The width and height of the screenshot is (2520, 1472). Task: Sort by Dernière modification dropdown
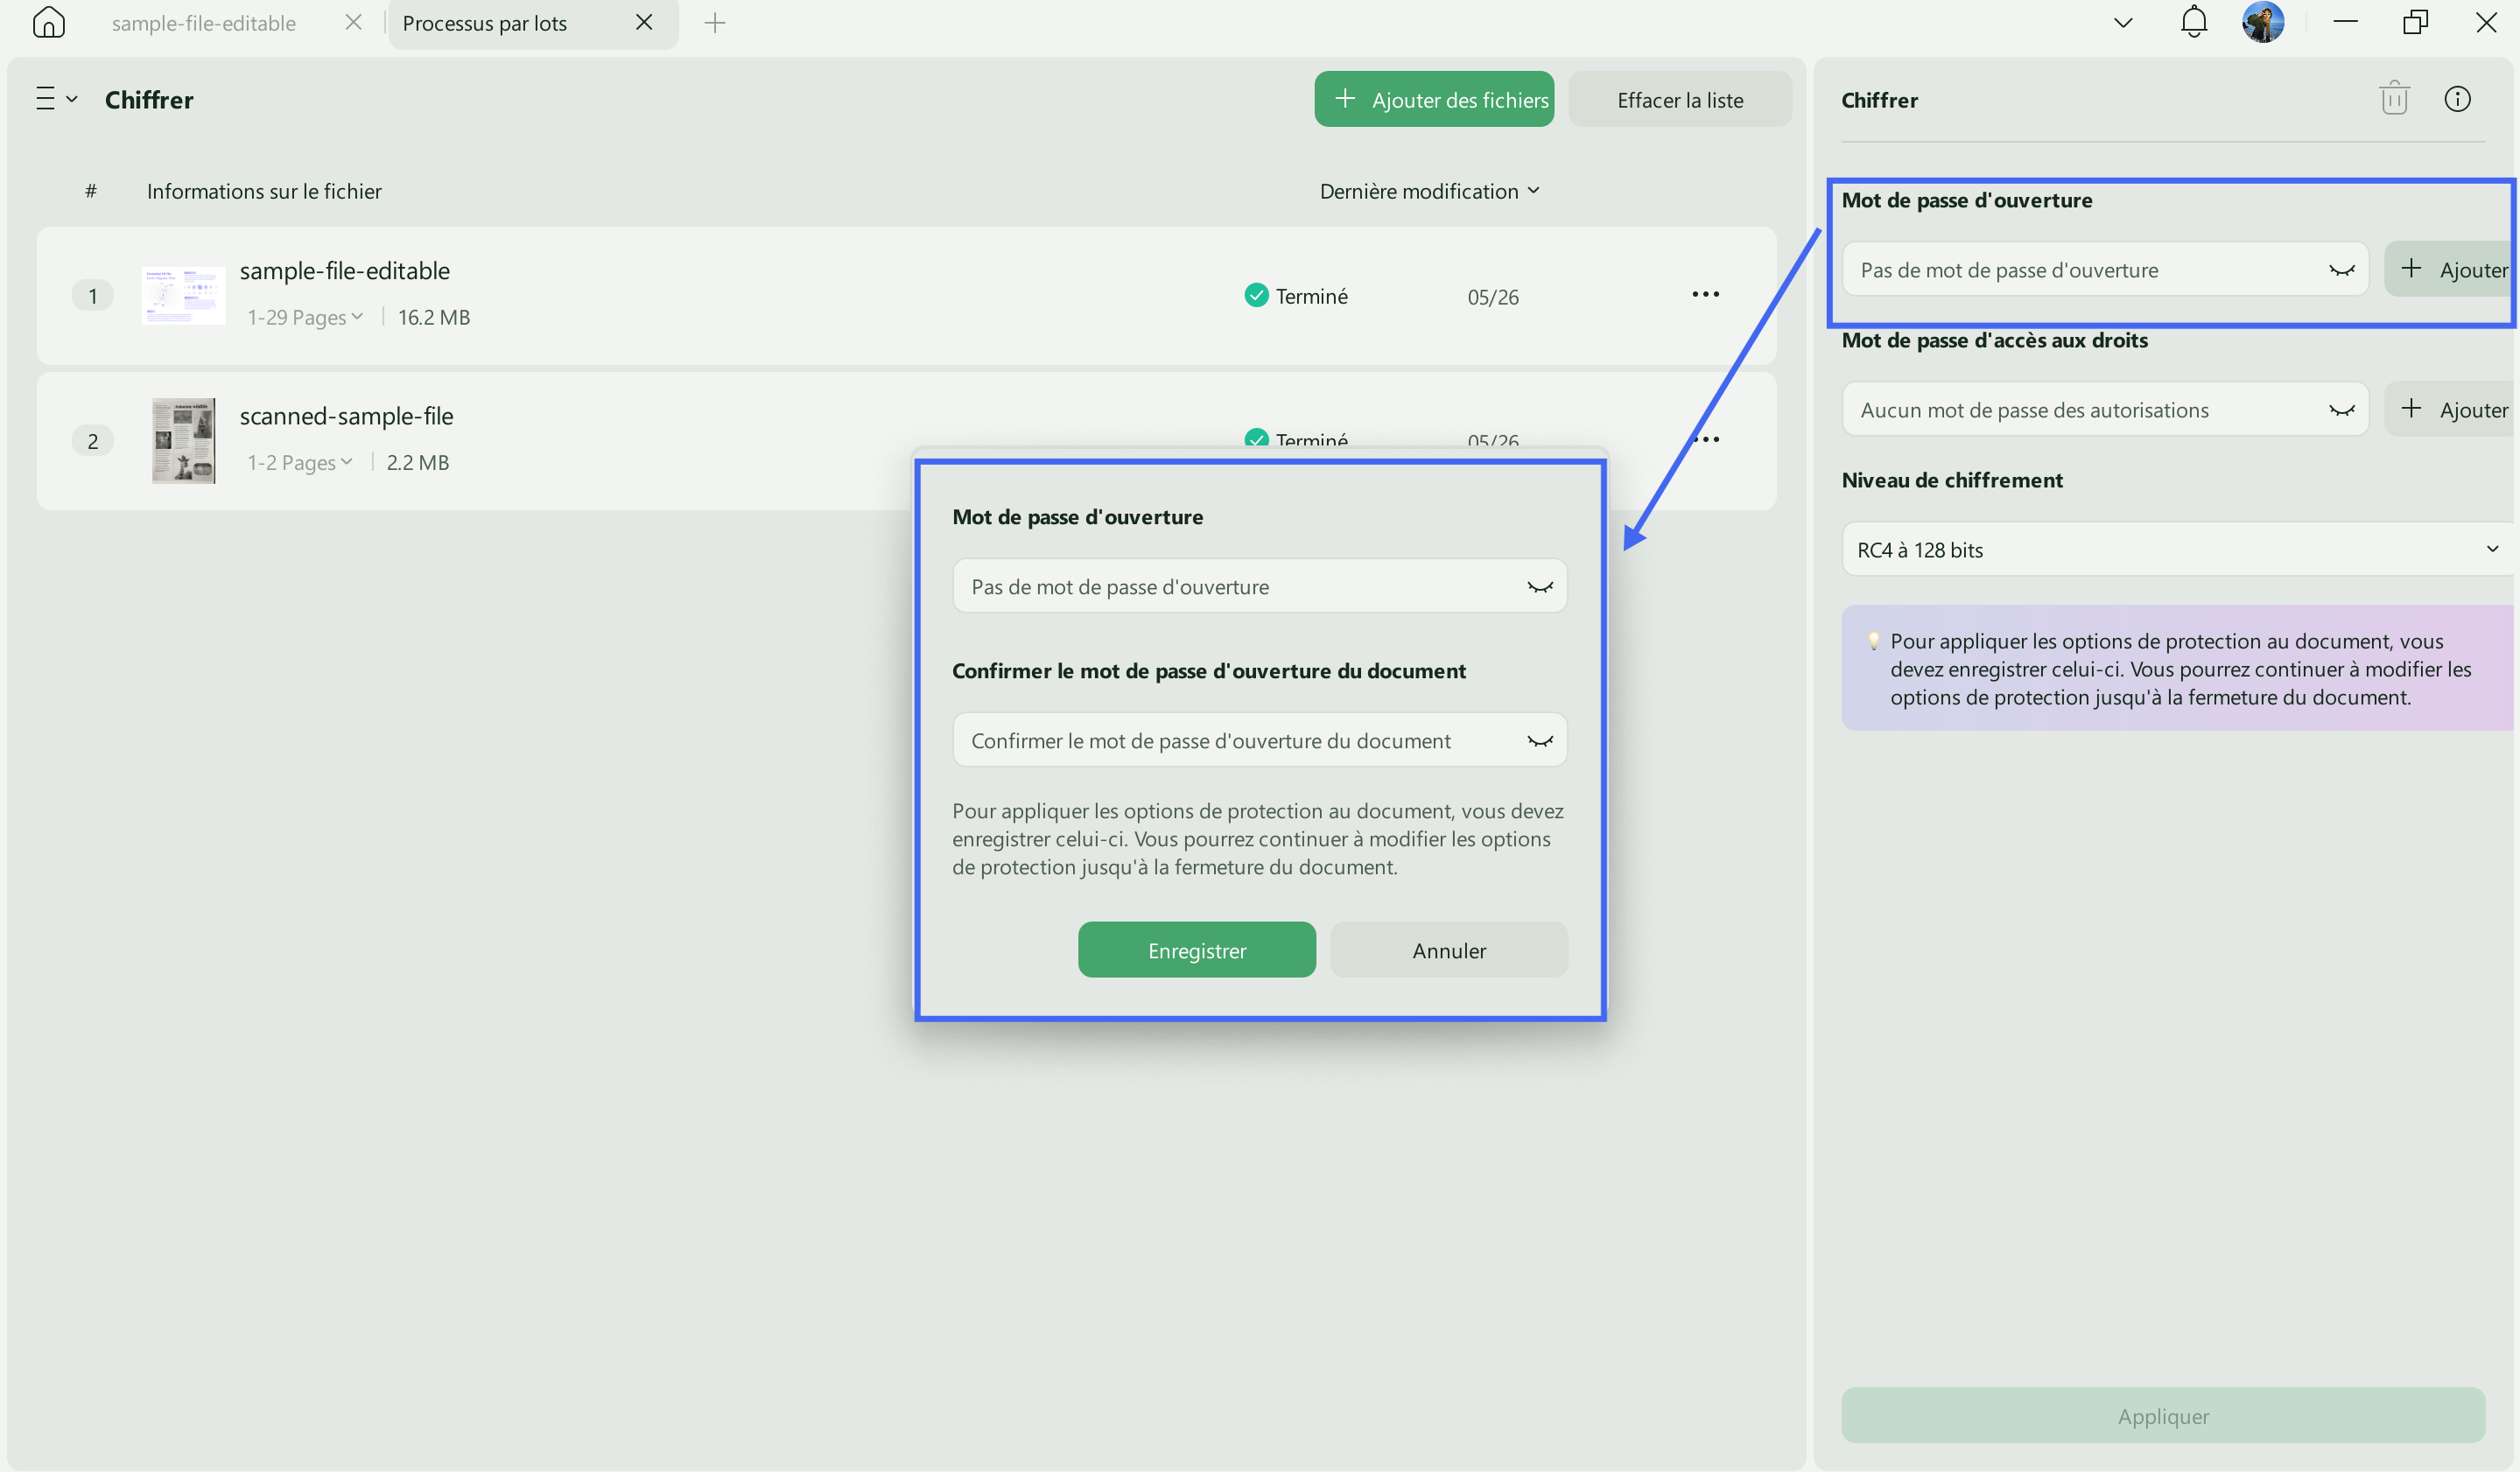(x=1429, y=191)
